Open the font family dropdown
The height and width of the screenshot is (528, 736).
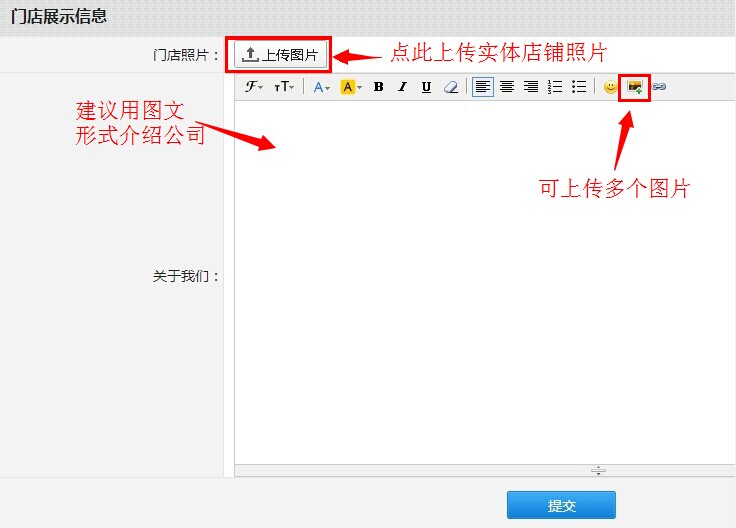[254, 87]
